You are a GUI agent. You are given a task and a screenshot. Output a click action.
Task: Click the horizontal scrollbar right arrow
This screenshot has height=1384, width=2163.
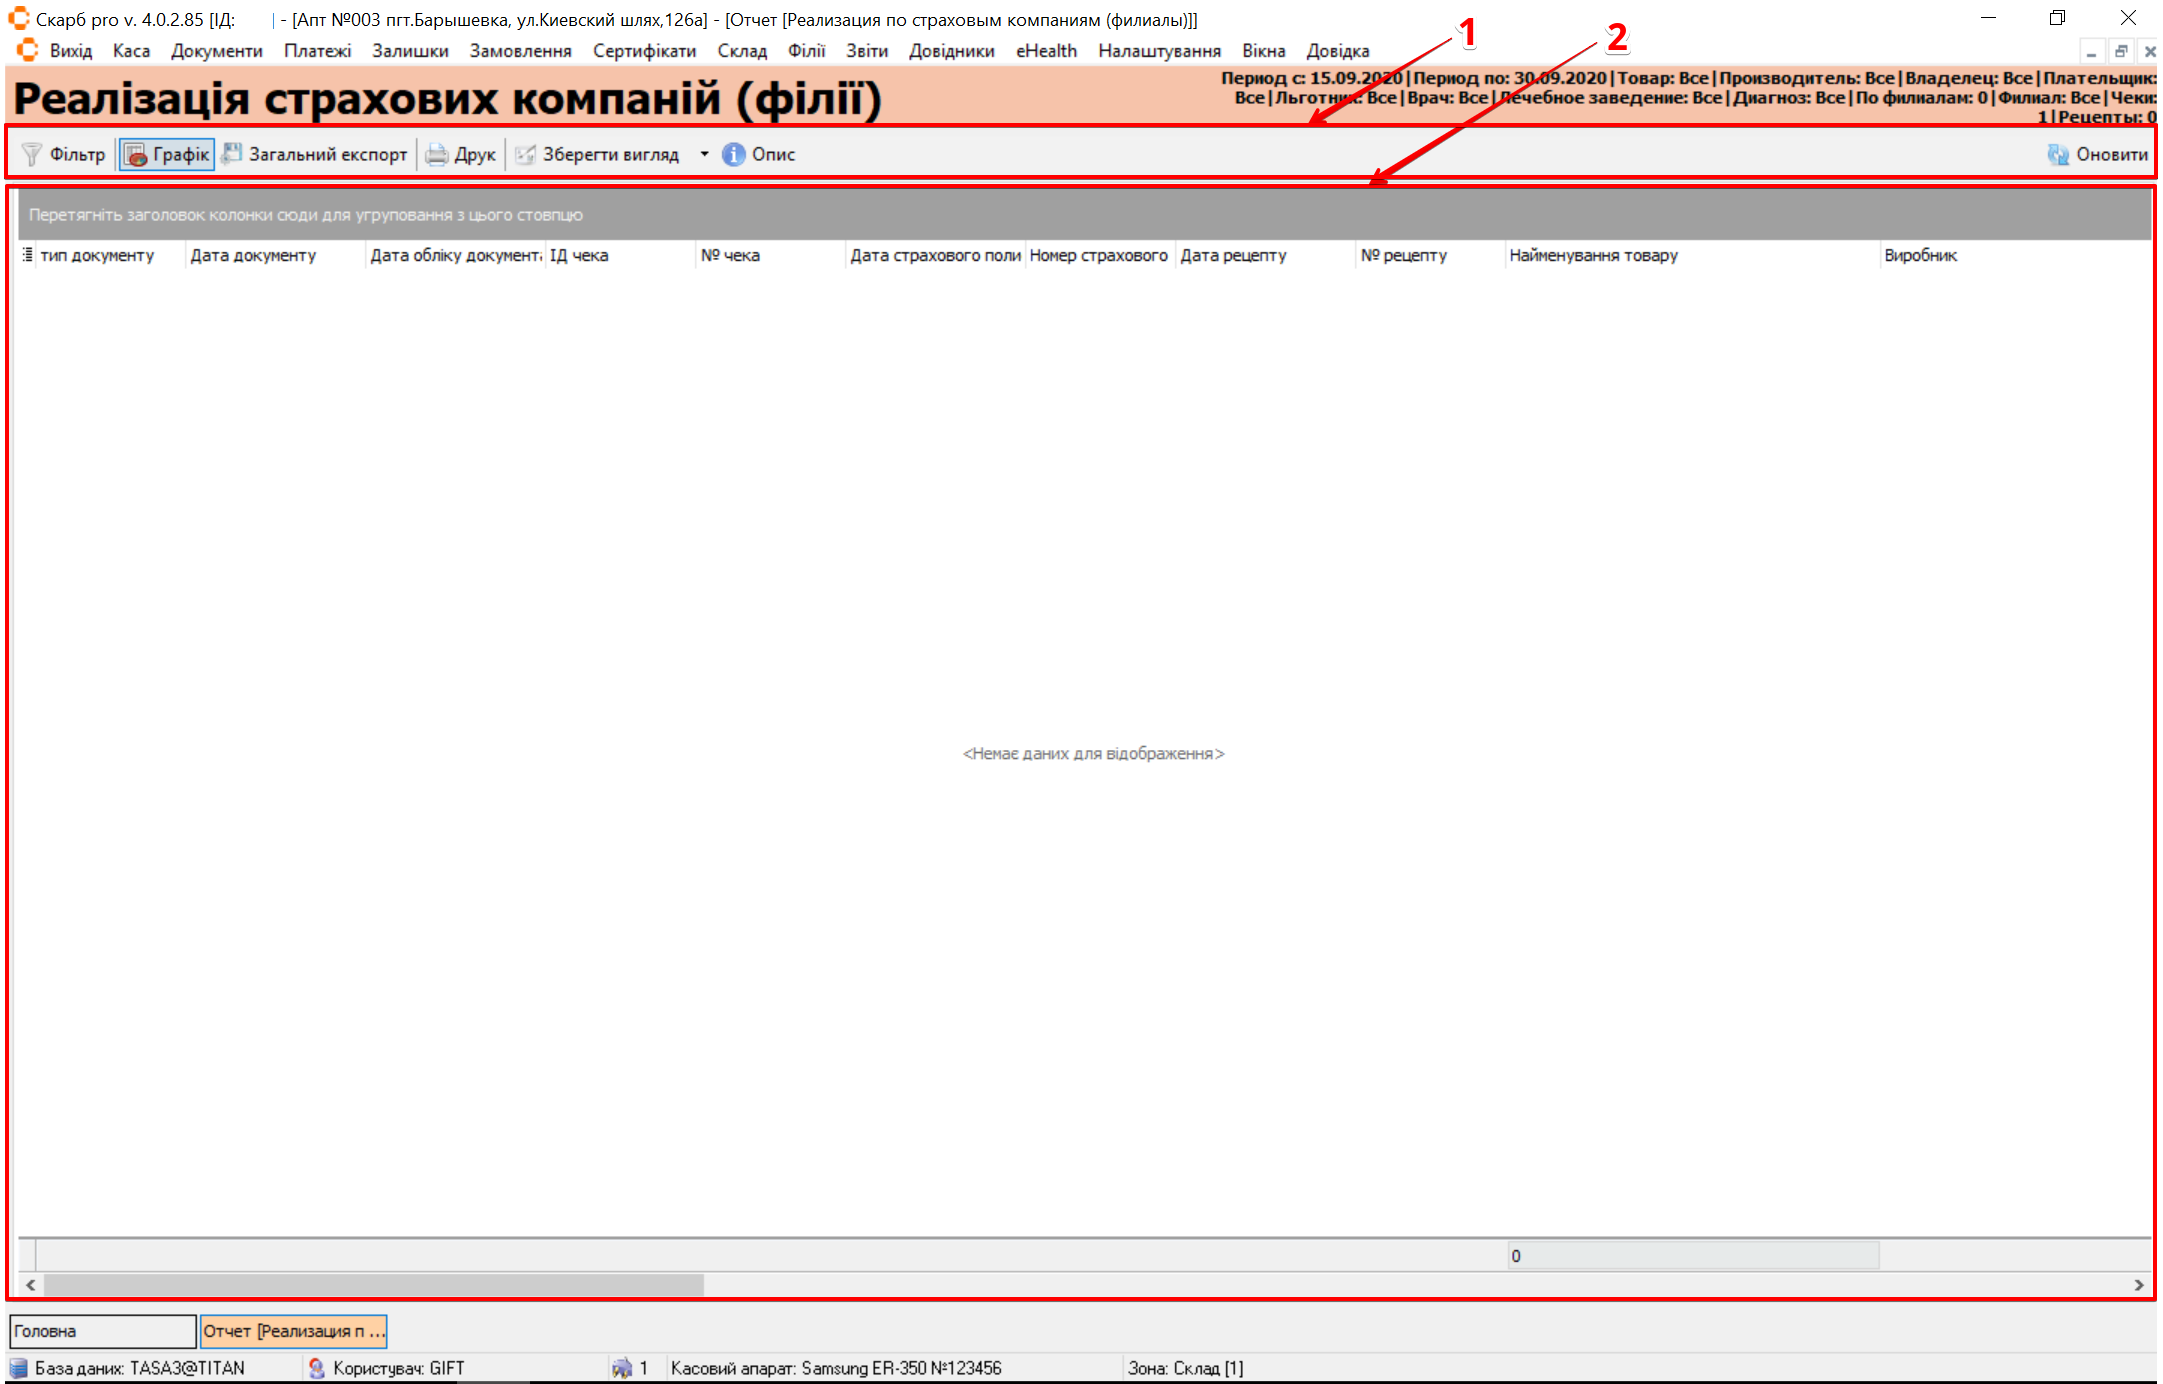coord(2138,1285)
